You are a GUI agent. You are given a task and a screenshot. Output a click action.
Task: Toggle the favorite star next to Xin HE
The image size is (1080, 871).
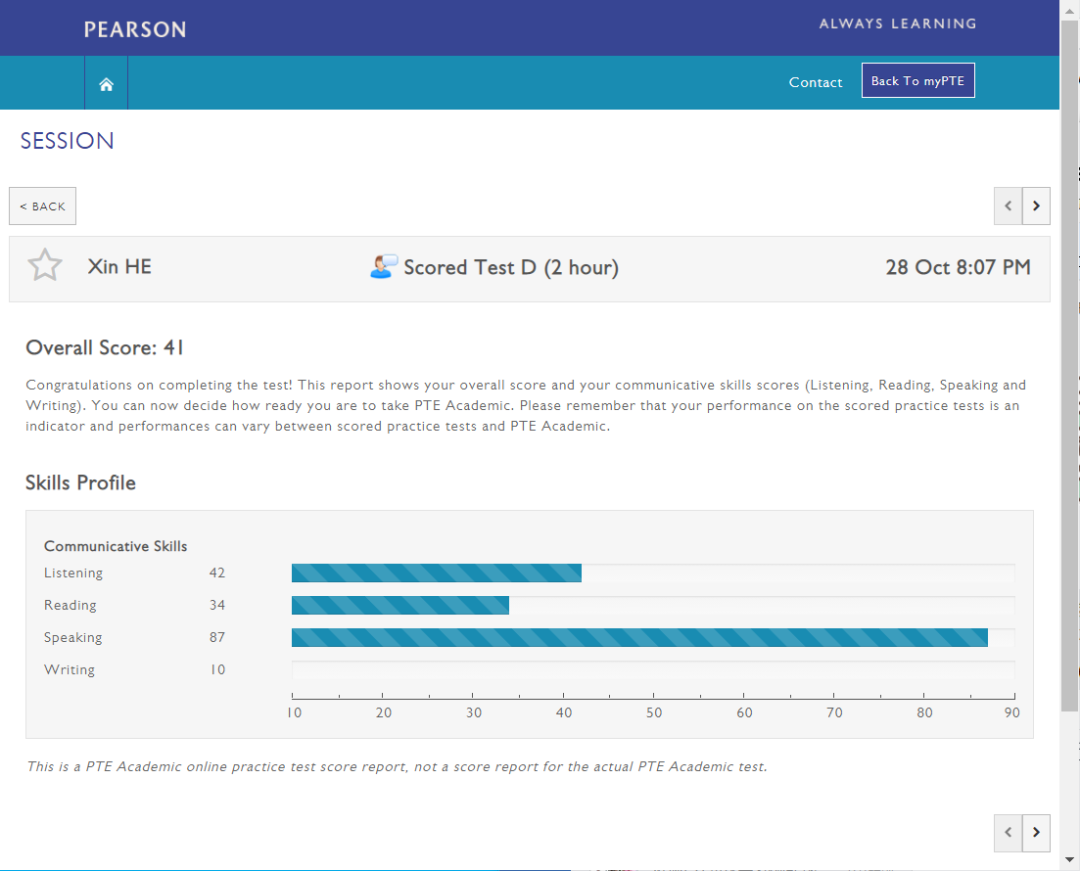pyautogui.click(x=45, y=265)
